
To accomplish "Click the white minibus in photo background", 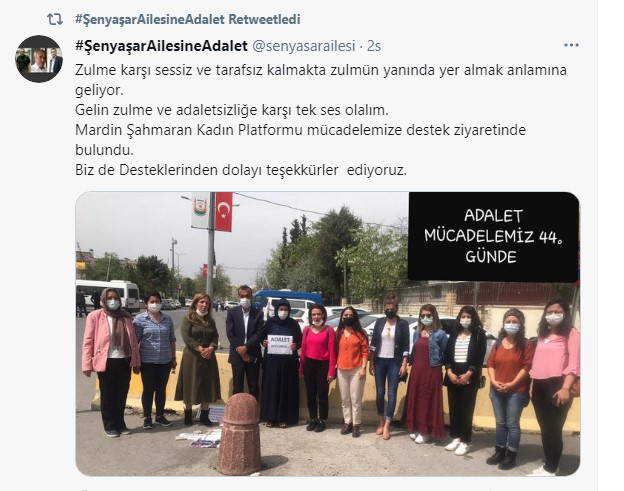I will [x=107, y=295].
